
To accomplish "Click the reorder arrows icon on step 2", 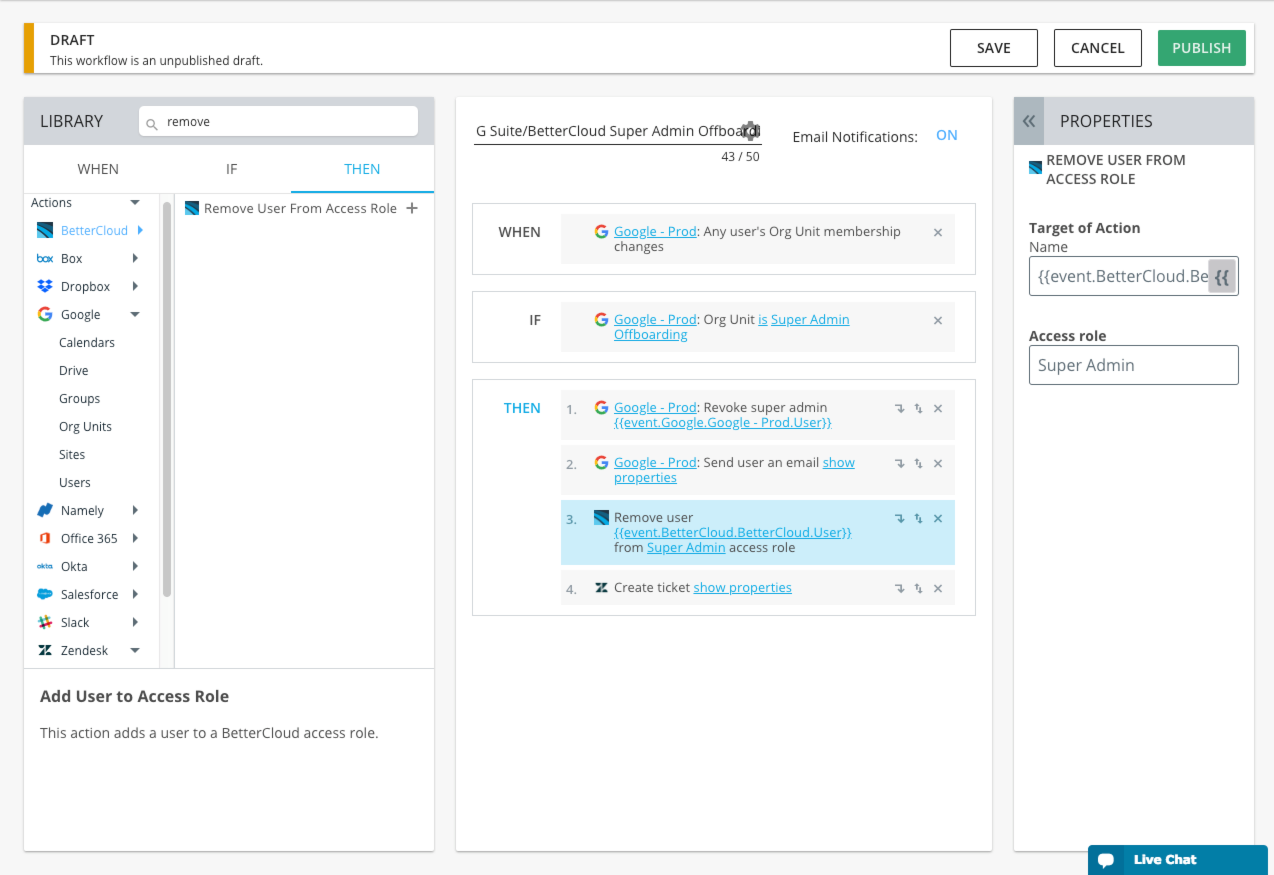I will click(x=918, y=463).
